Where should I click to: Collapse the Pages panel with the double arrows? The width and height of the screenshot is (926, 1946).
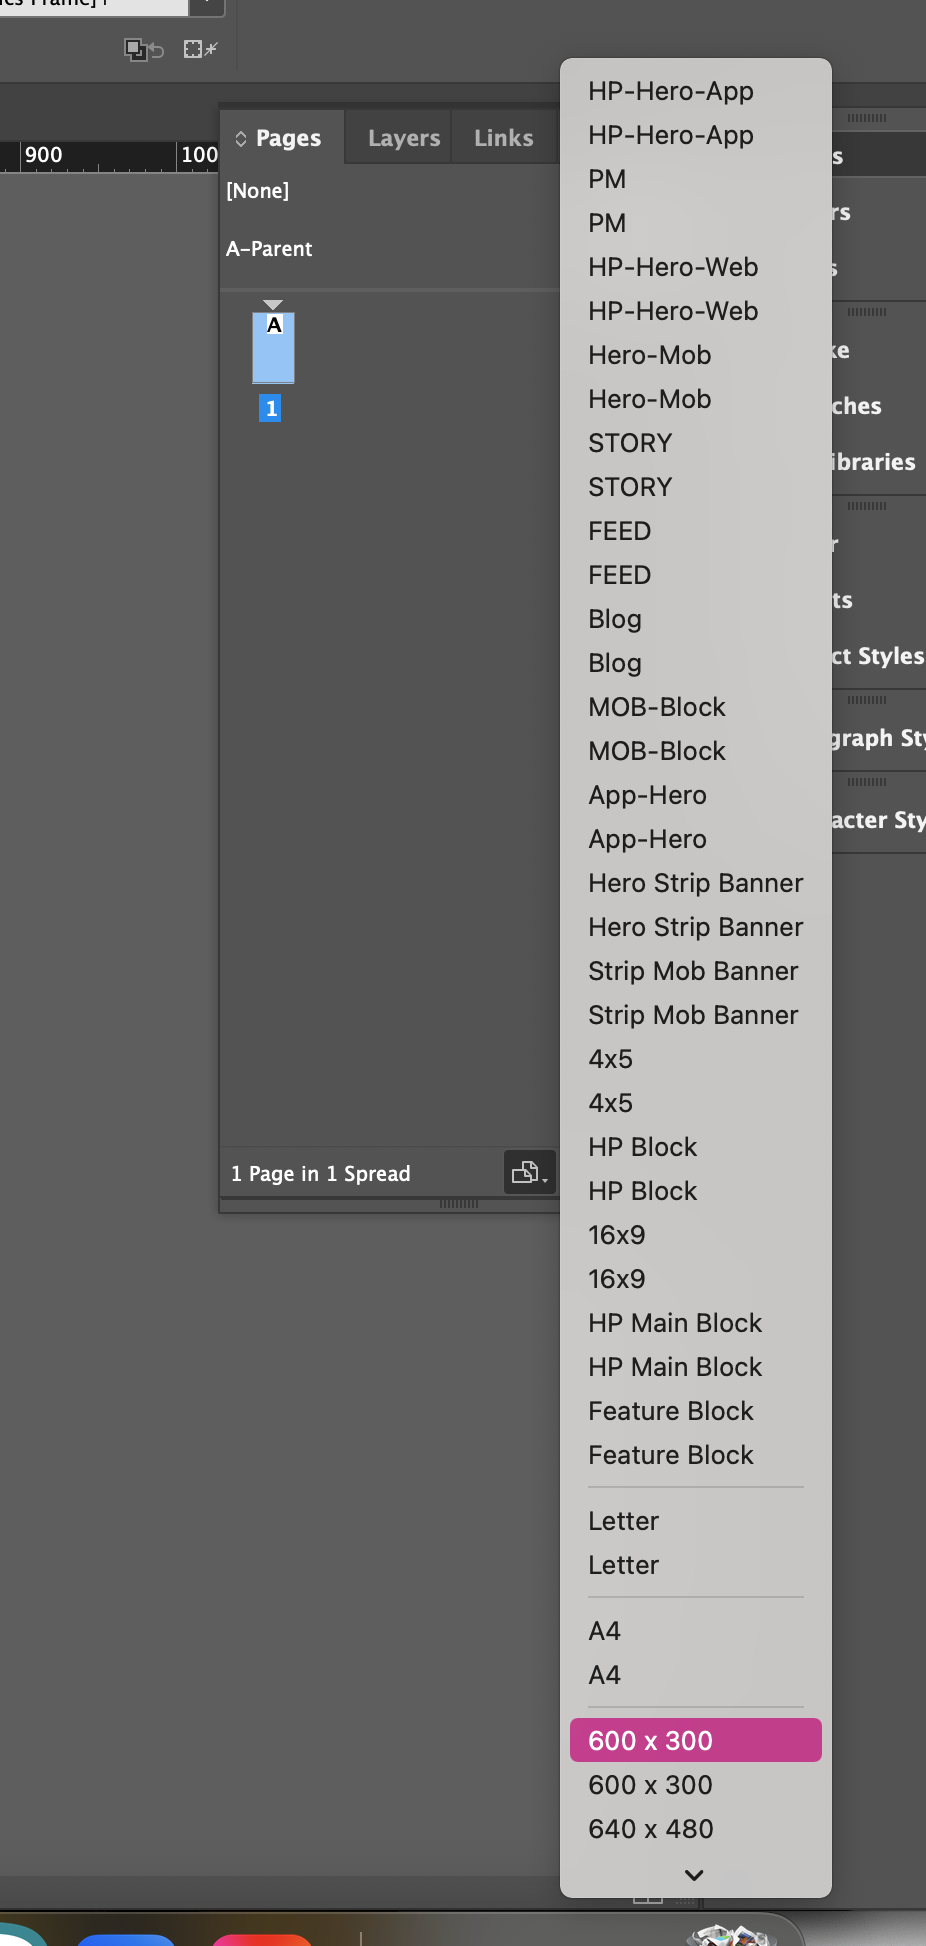pyautogui.click(x=240, y=138)
